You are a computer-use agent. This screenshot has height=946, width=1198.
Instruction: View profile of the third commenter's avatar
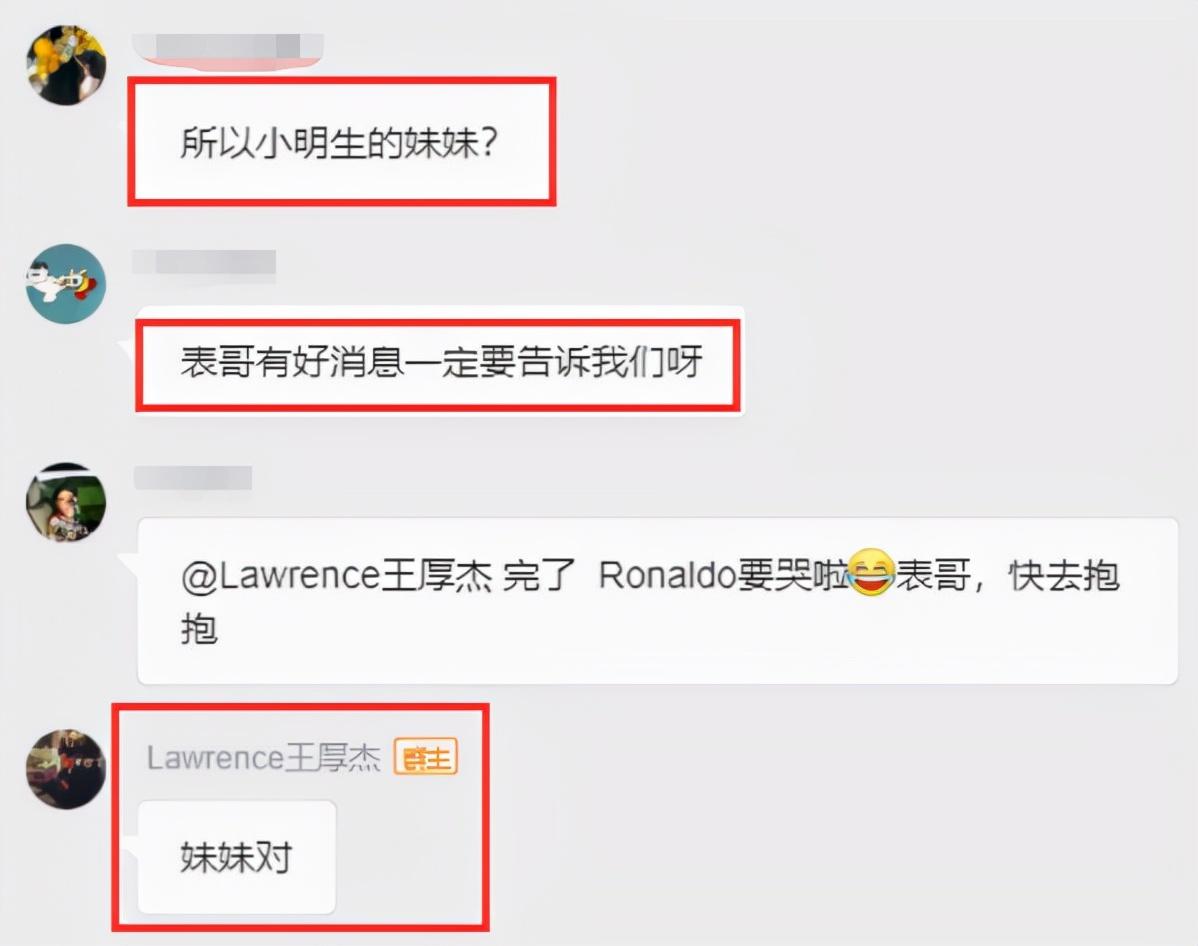click(66, 503)
